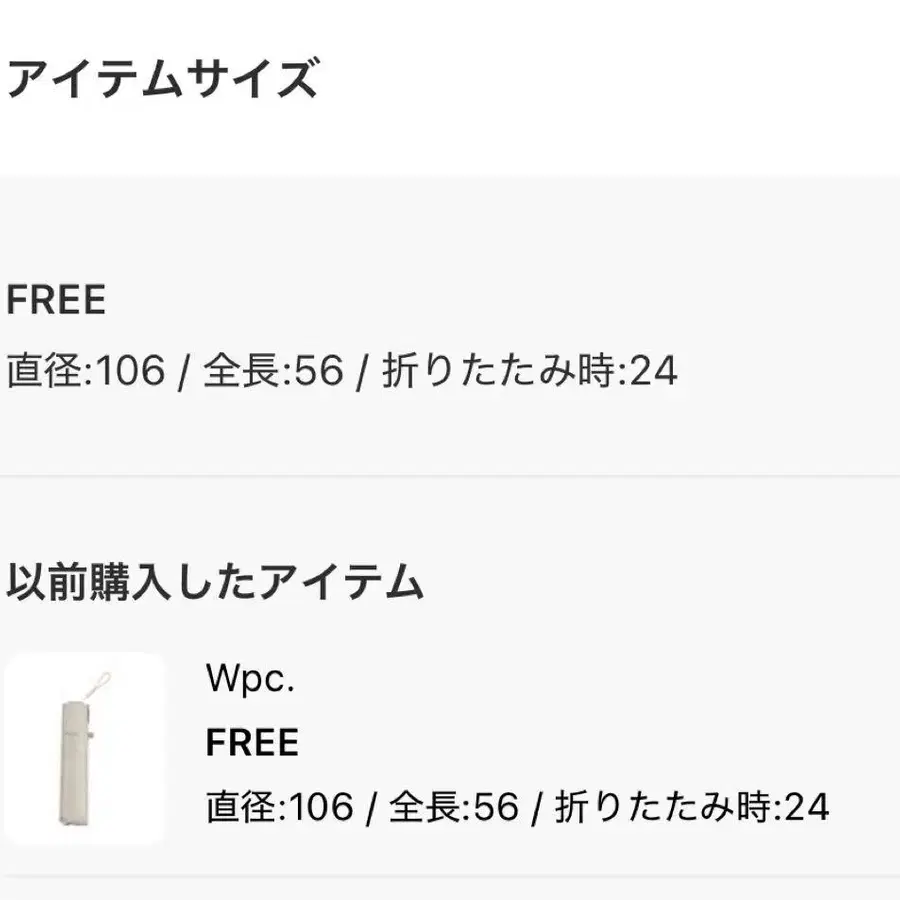Tap 折りたたみ時 in the purchased Wpc. item
This screenshot has width=900, height=900.
coord(663,806)
